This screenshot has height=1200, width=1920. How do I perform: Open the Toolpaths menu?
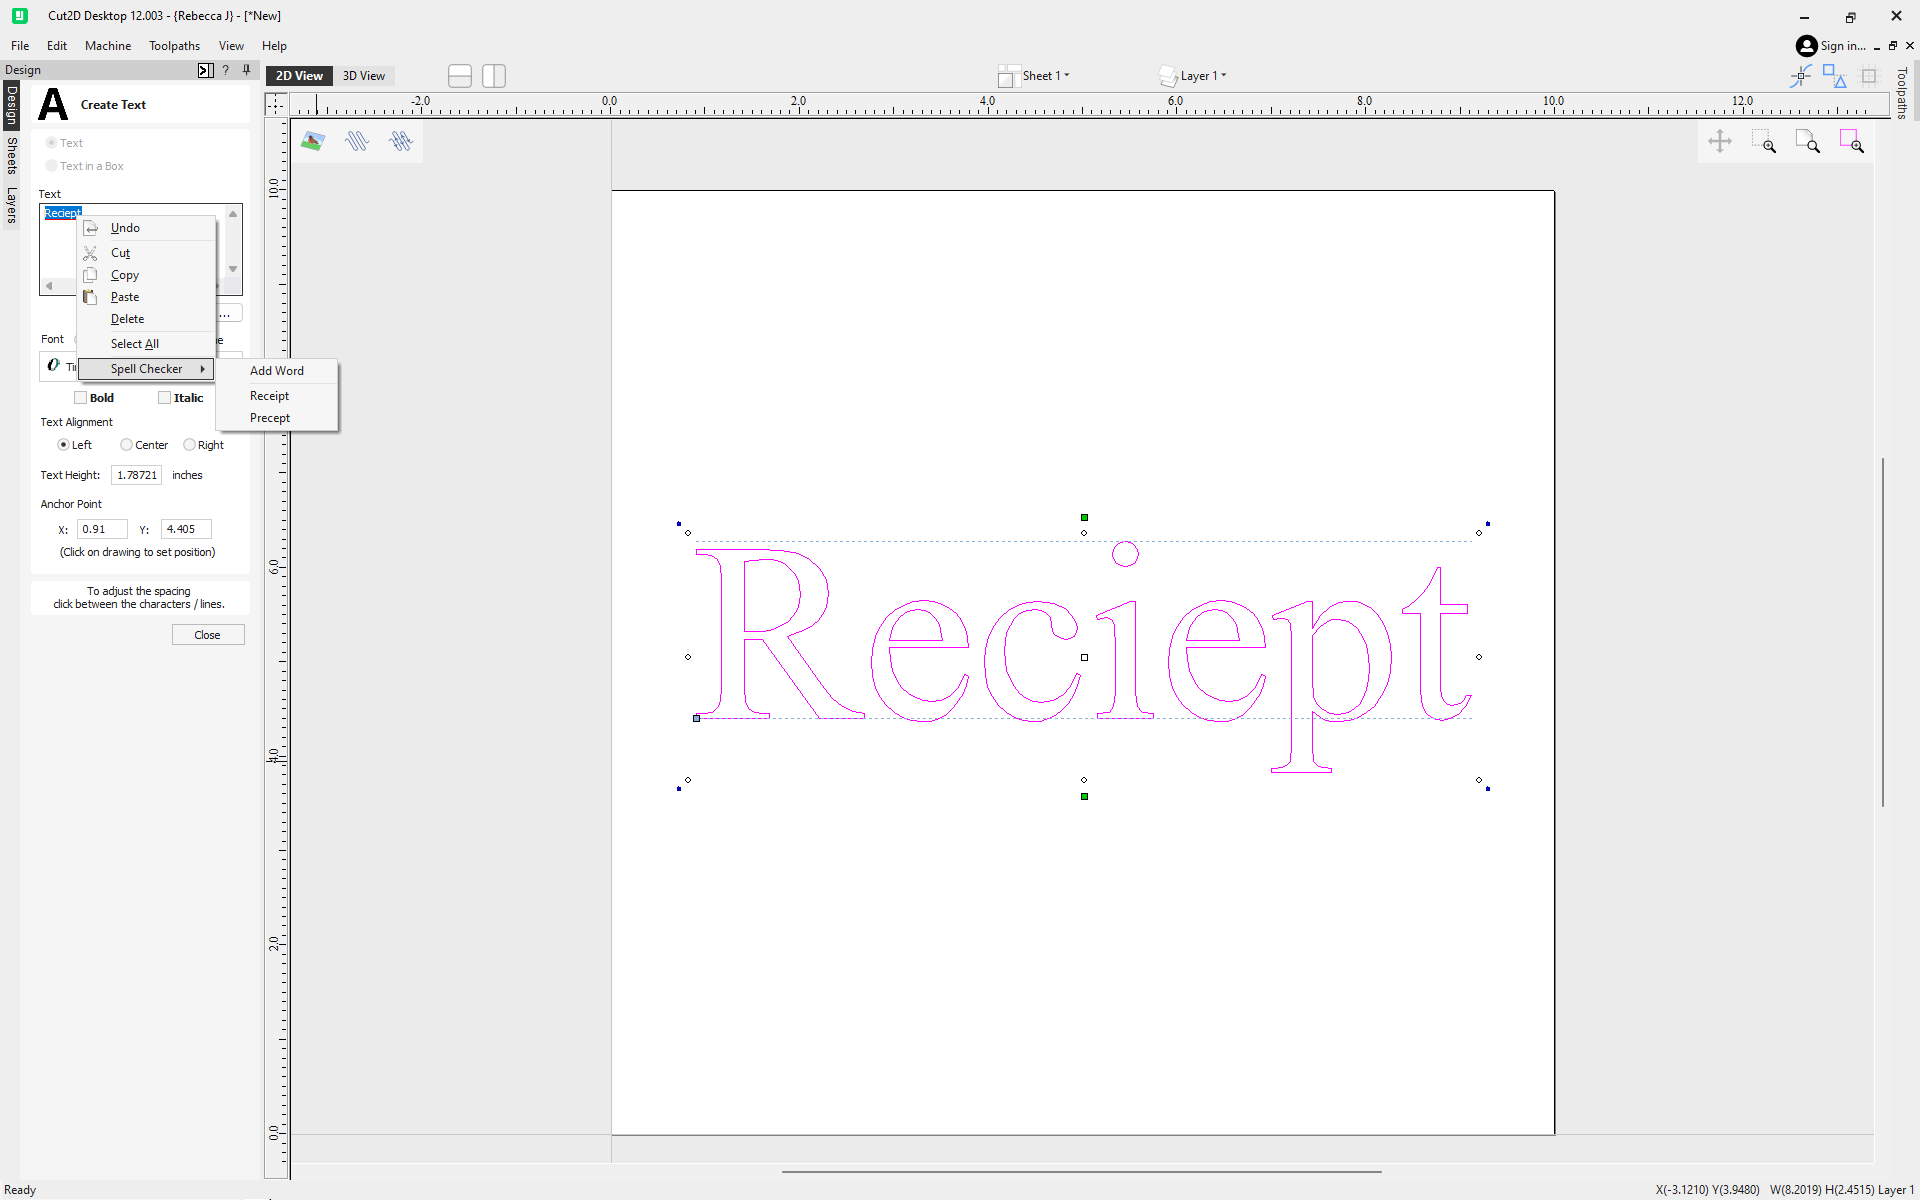point(175,46)
